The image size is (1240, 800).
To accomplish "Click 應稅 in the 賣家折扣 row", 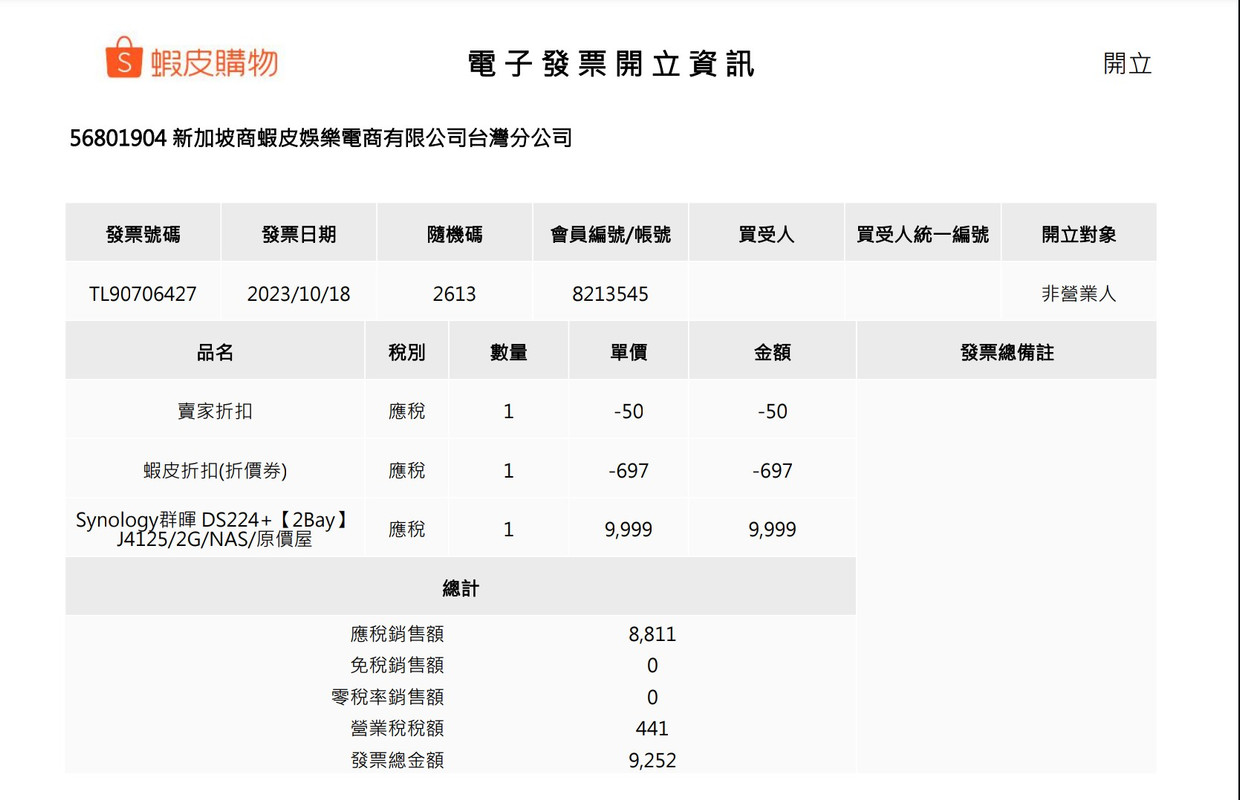I will coord(407,411).
